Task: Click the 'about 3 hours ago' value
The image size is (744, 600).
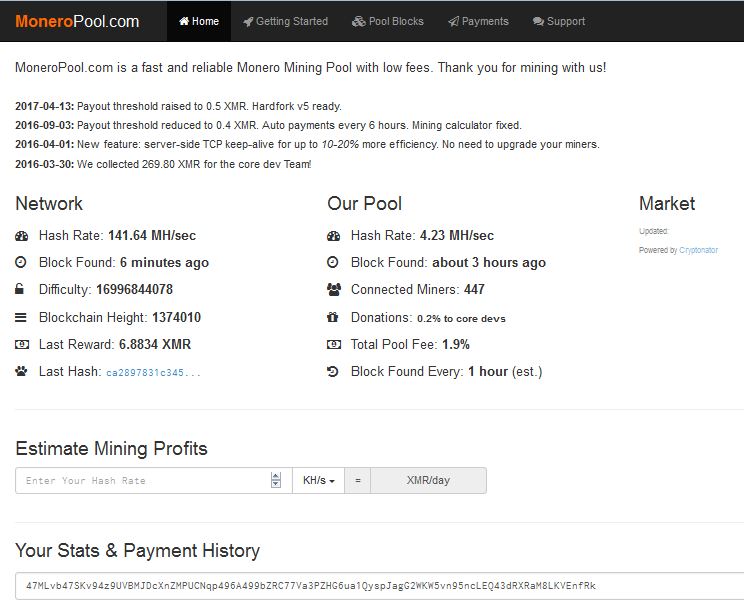Action: [x=489, y=263]
